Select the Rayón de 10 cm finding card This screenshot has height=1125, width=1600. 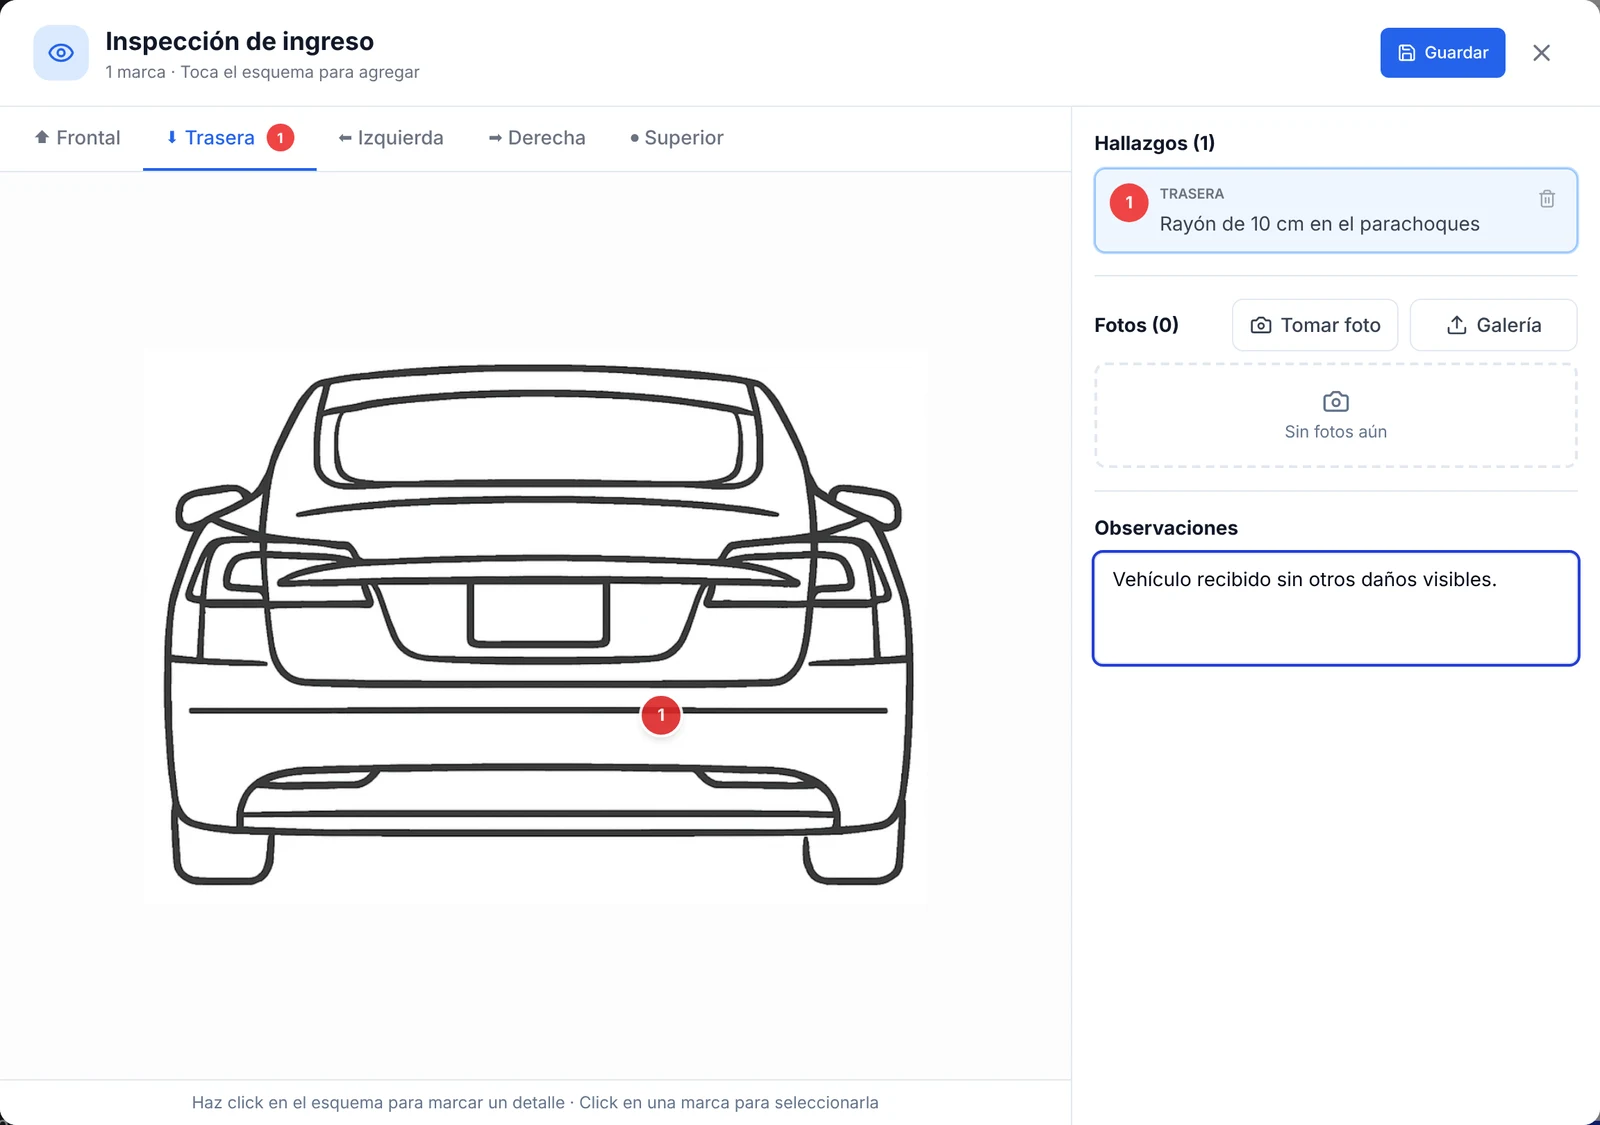1336,210
